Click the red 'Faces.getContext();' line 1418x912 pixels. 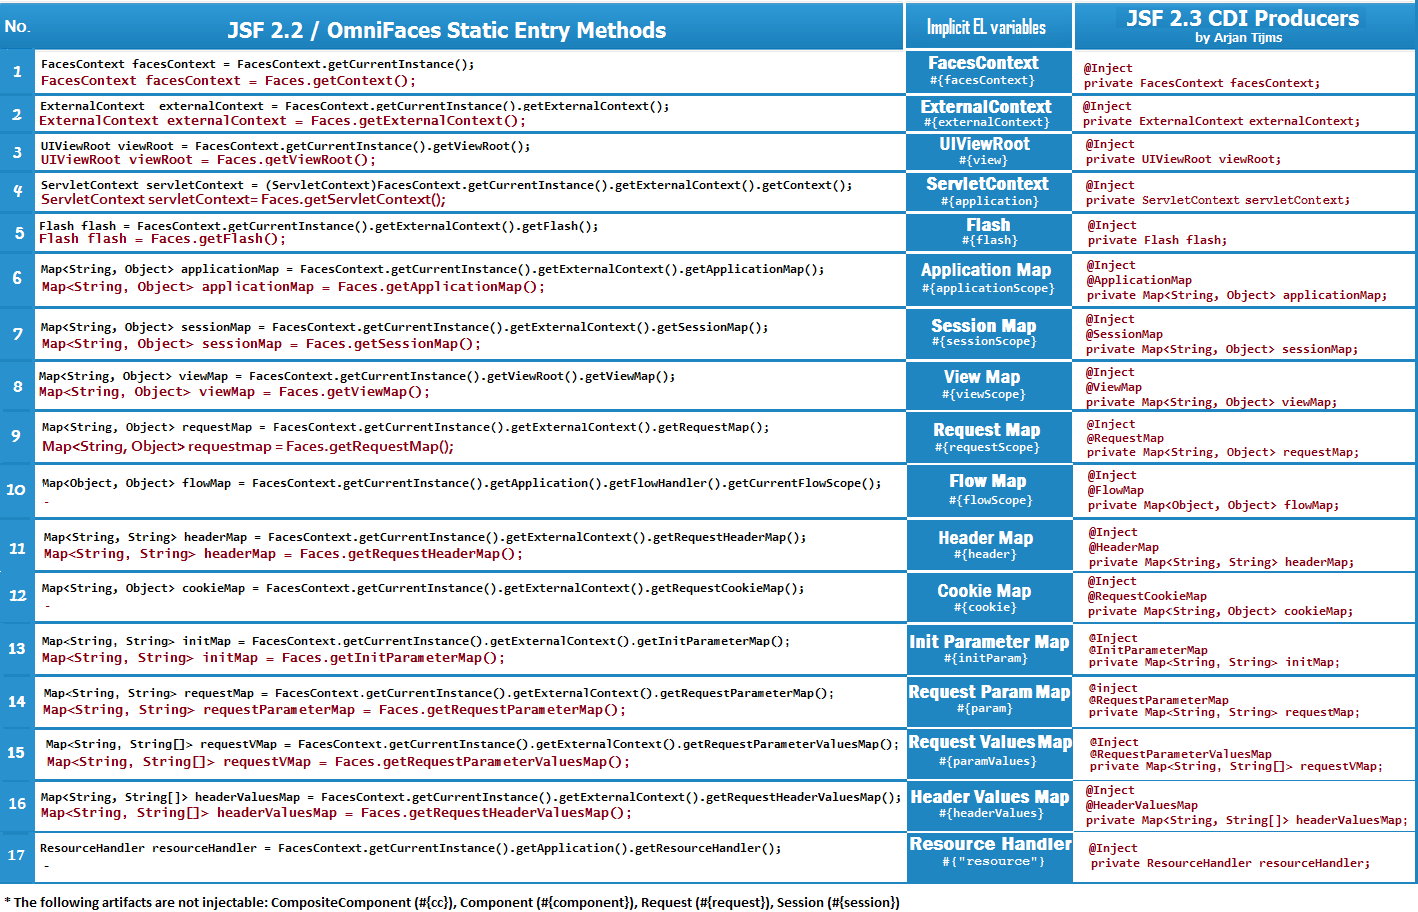228,81
